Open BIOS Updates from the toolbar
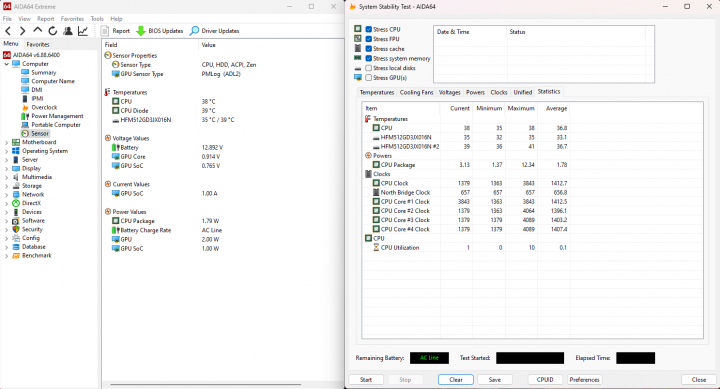This screenshot has height=389, width=720. pyautogui.click(x=160, y=31)
